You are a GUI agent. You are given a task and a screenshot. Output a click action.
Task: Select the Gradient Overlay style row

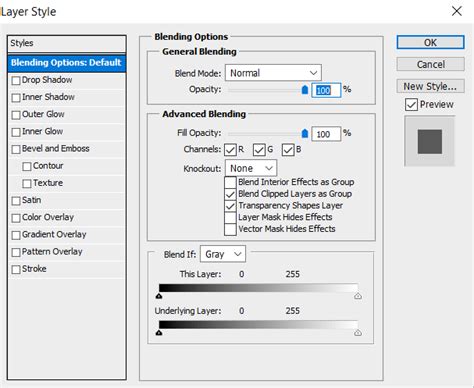click(66, 235)
